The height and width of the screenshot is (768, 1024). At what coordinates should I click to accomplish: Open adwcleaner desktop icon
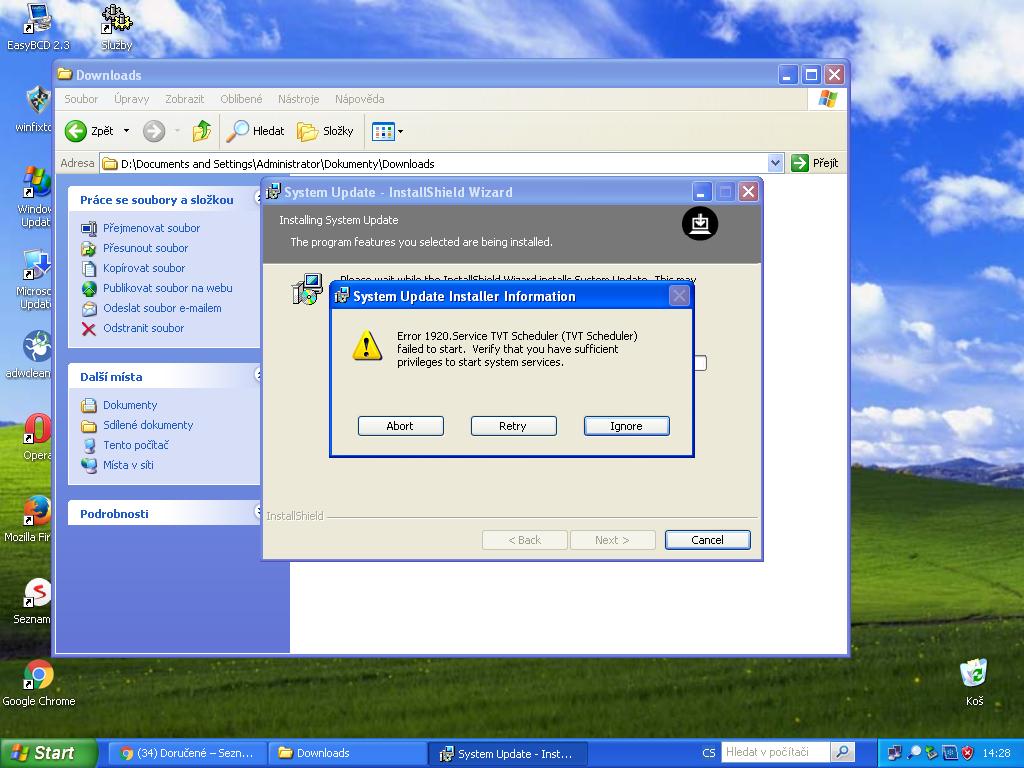point(29,355)
